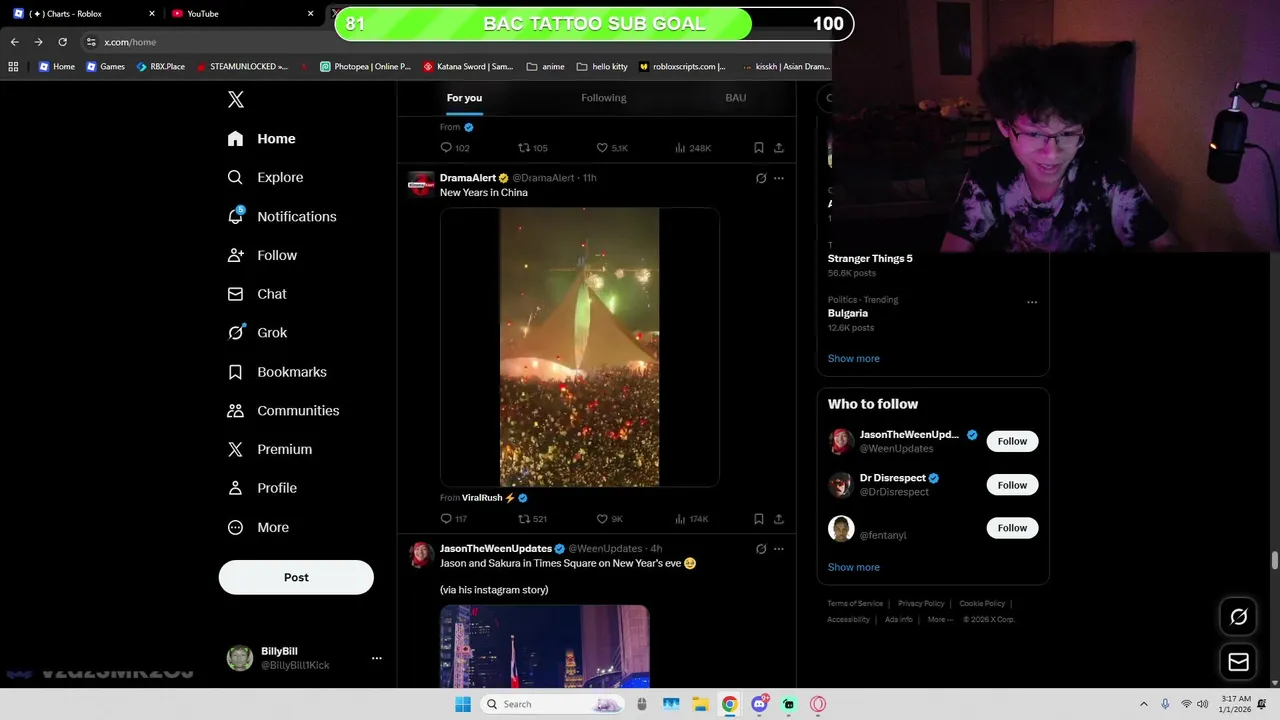This screenshot has width=1280, height=720.
Task: Open DramaAlert post's three-dot menu
Action: [779, 178]
